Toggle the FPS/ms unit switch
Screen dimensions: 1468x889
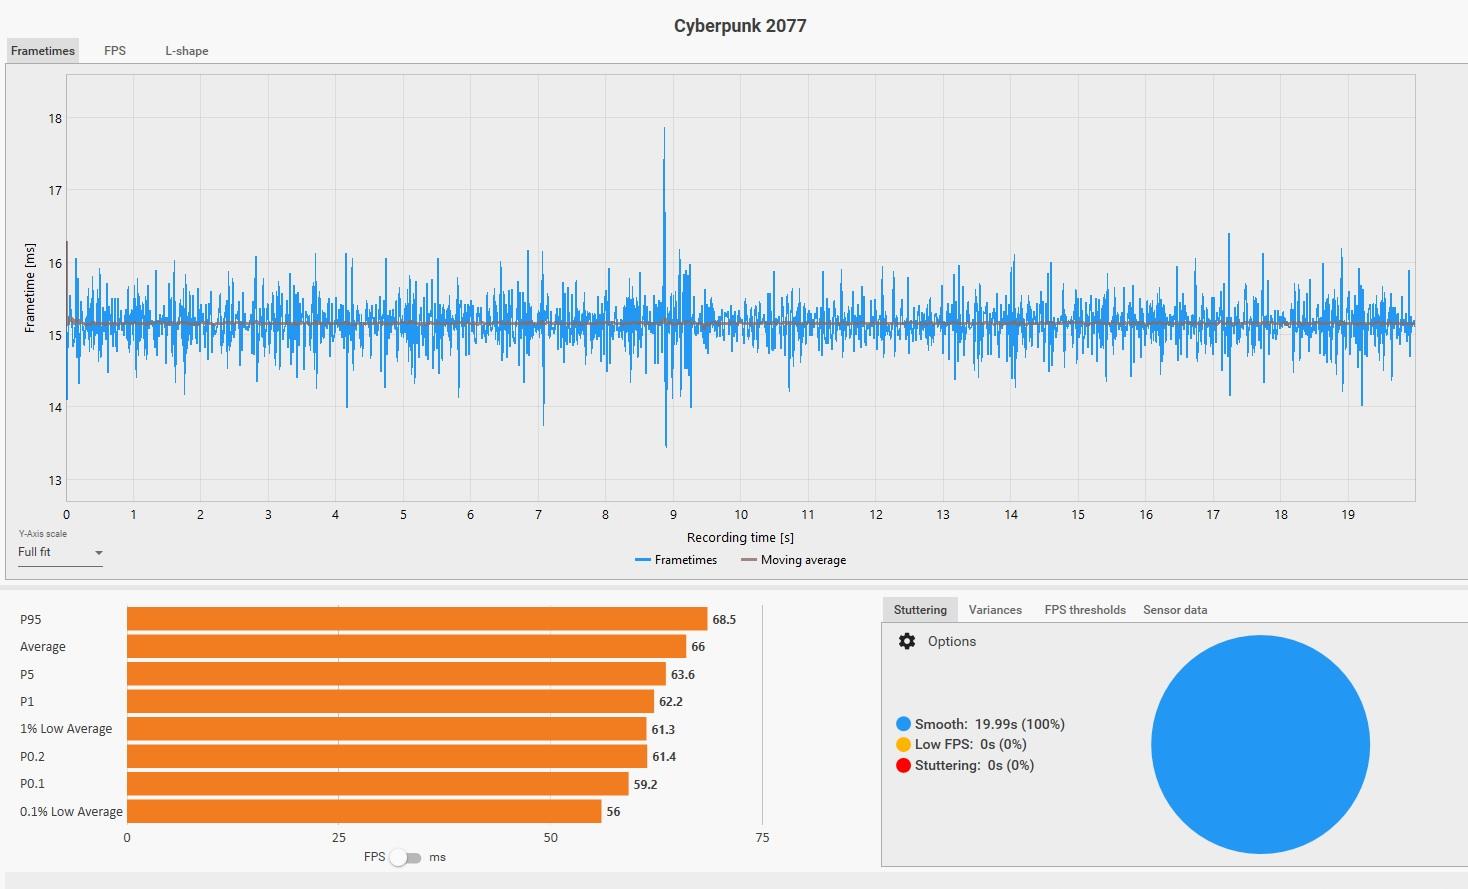click(405, 857)
